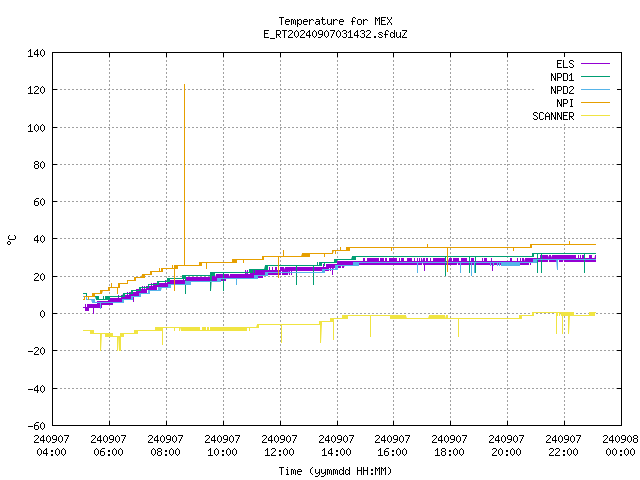640x480 pixels.
Task: Click the x-axis label '240907 12:00'
Action: coord(280,446)
